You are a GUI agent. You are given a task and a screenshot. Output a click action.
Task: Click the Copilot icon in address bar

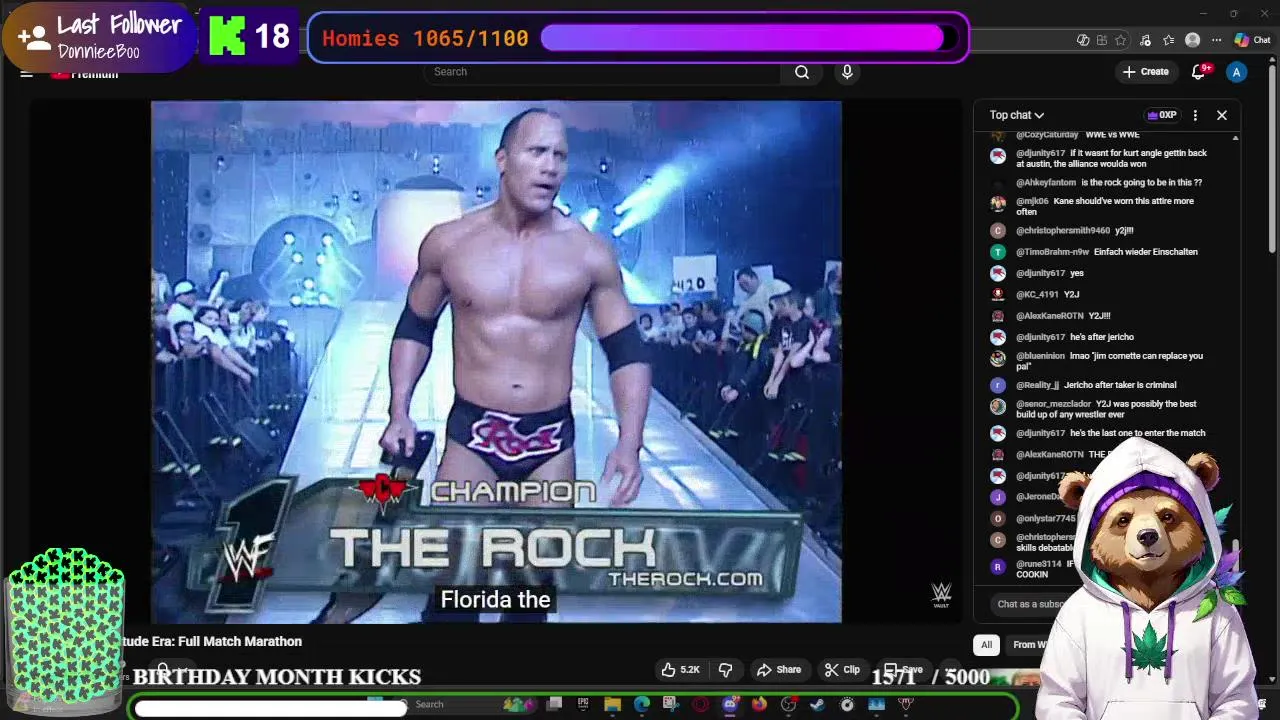[1083, 40]
